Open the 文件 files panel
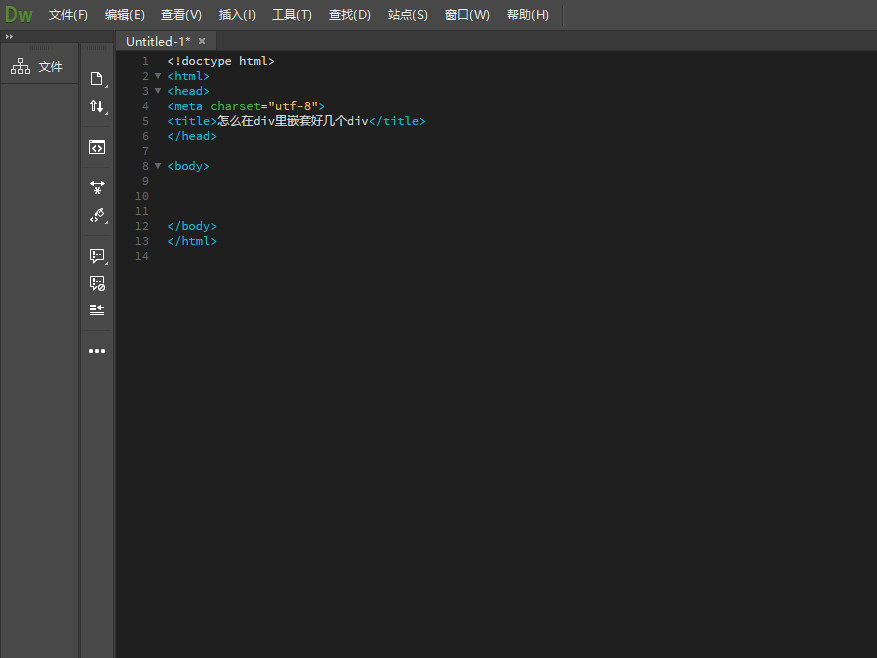The image size is (877, 658). click(37, 67)
